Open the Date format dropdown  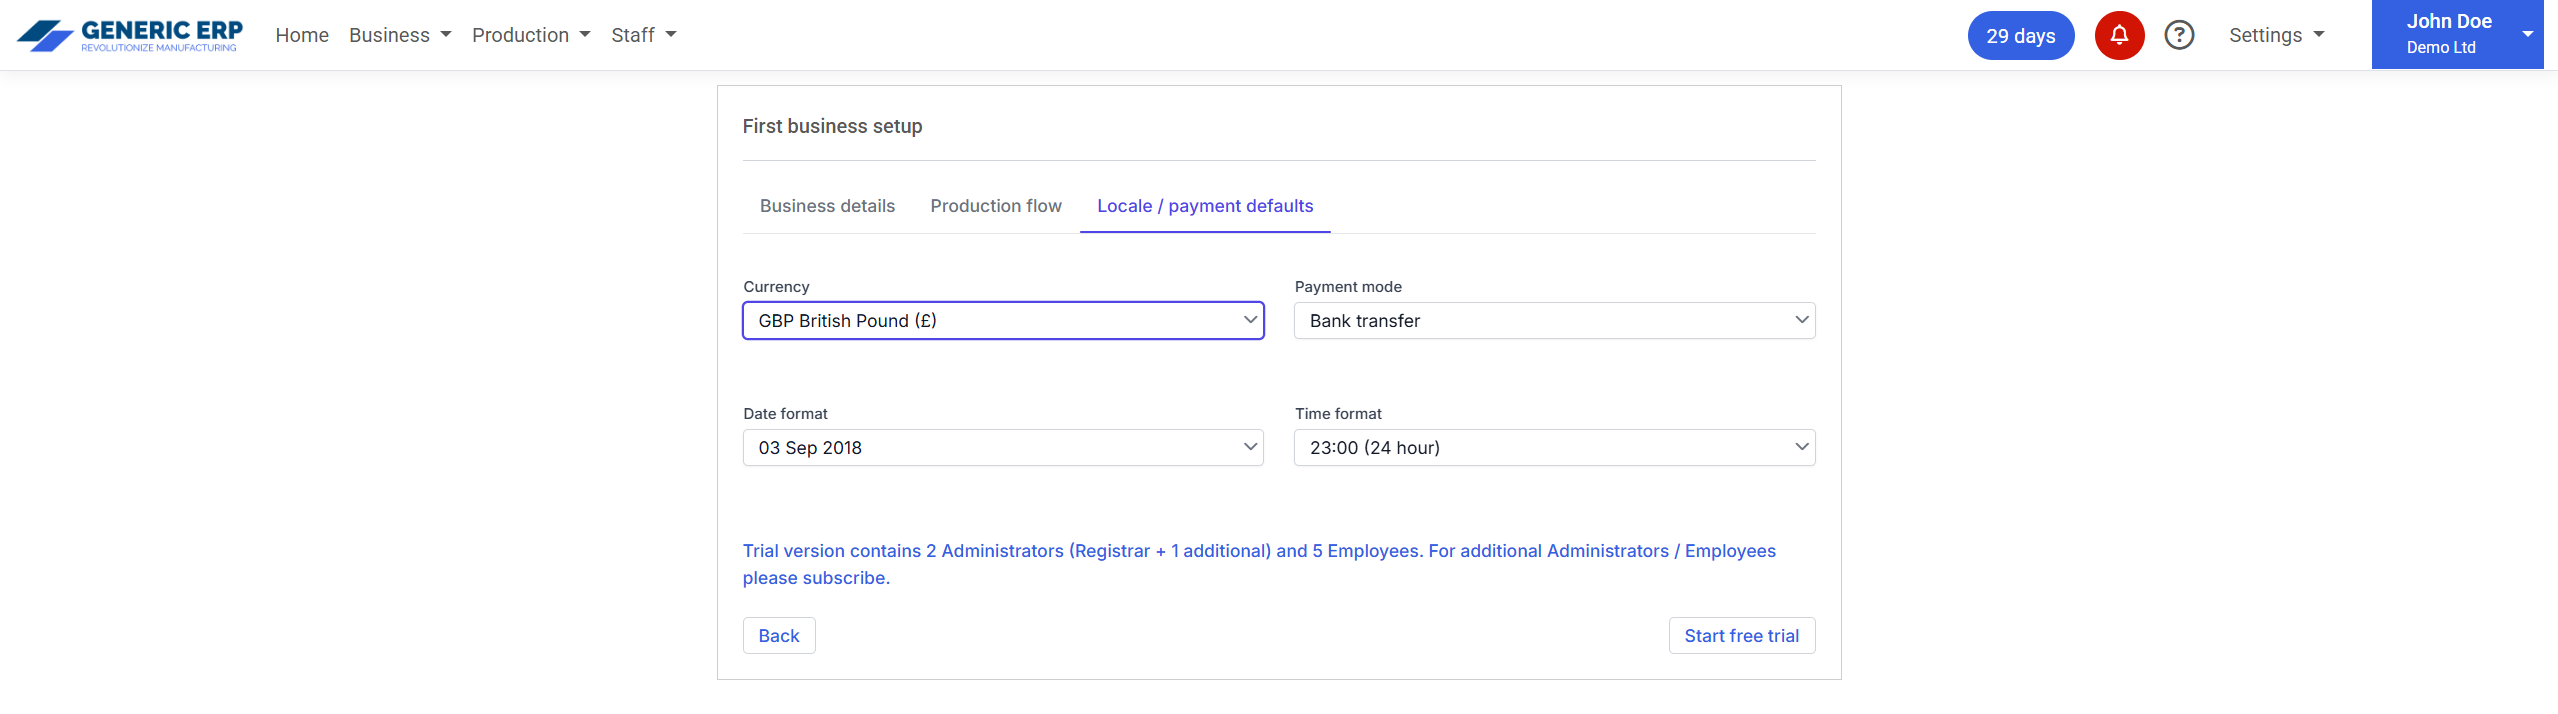coord(1003,448)
